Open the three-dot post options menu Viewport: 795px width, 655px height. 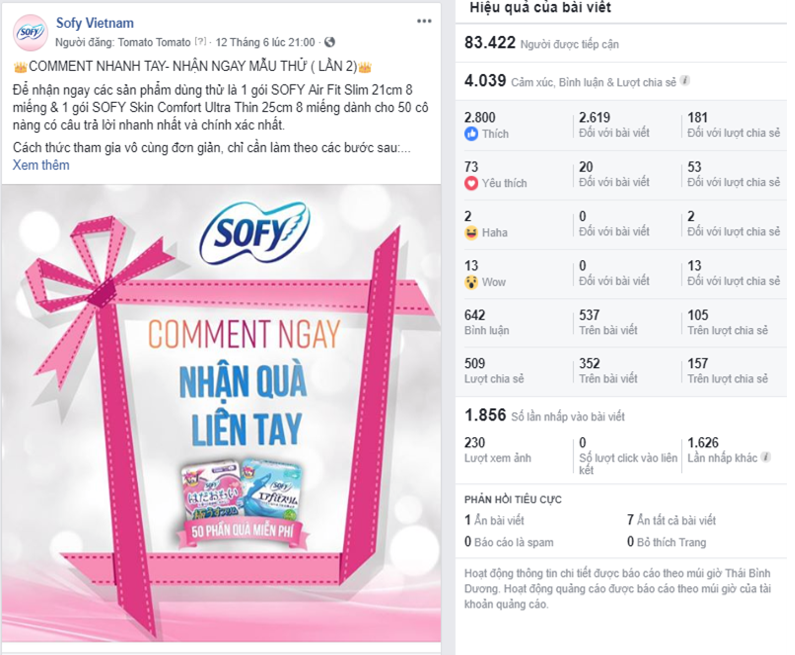coord(424,21)
